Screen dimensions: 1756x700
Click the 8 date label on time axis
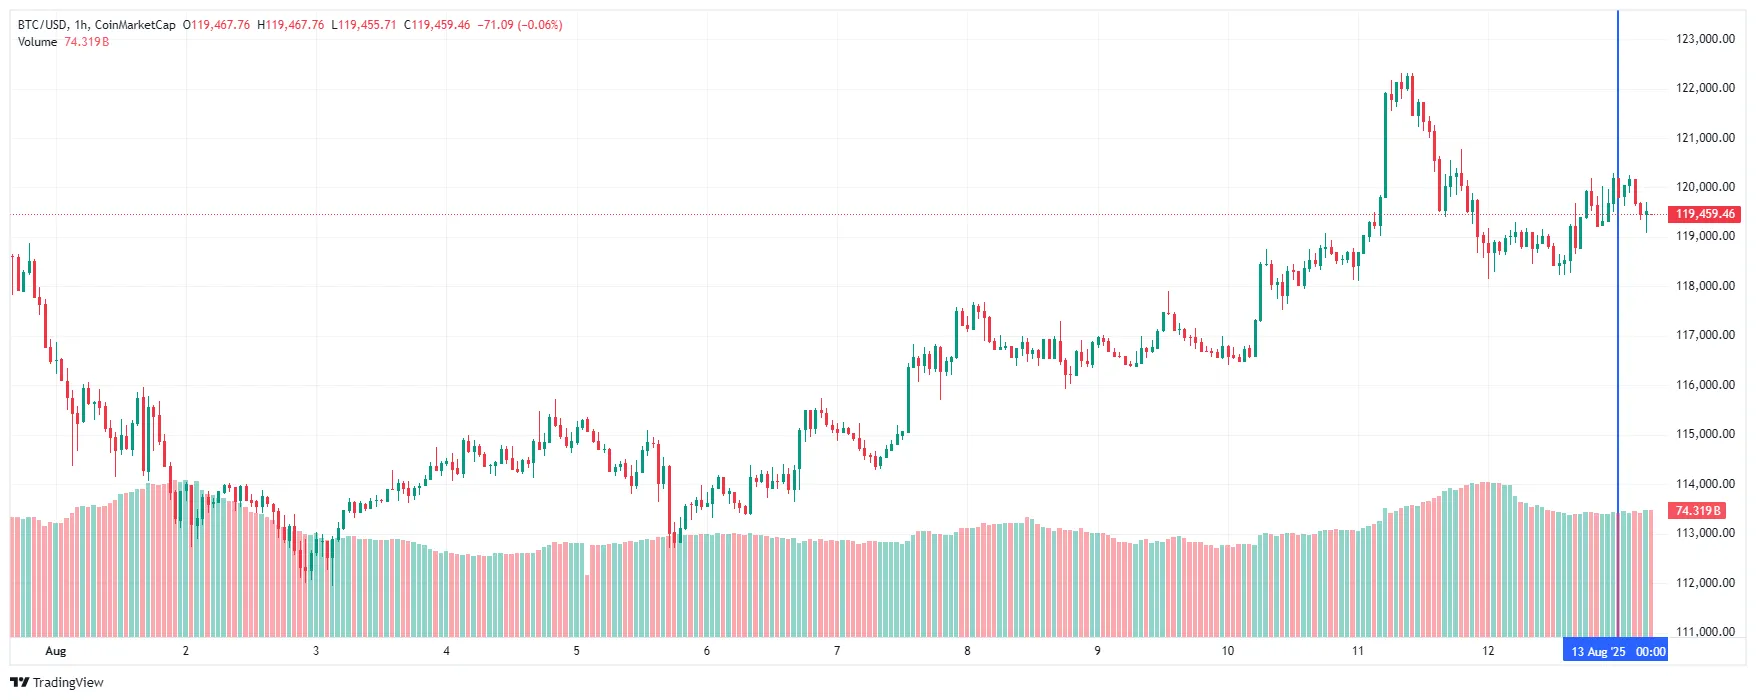[x=967, y=651]
